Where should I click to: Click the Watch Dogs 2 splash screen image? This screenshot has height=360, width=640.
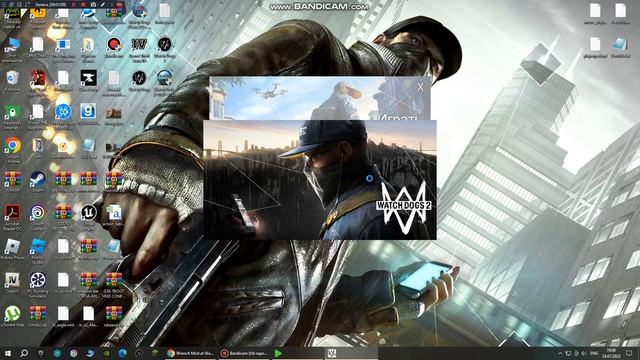tap(320, 180)
